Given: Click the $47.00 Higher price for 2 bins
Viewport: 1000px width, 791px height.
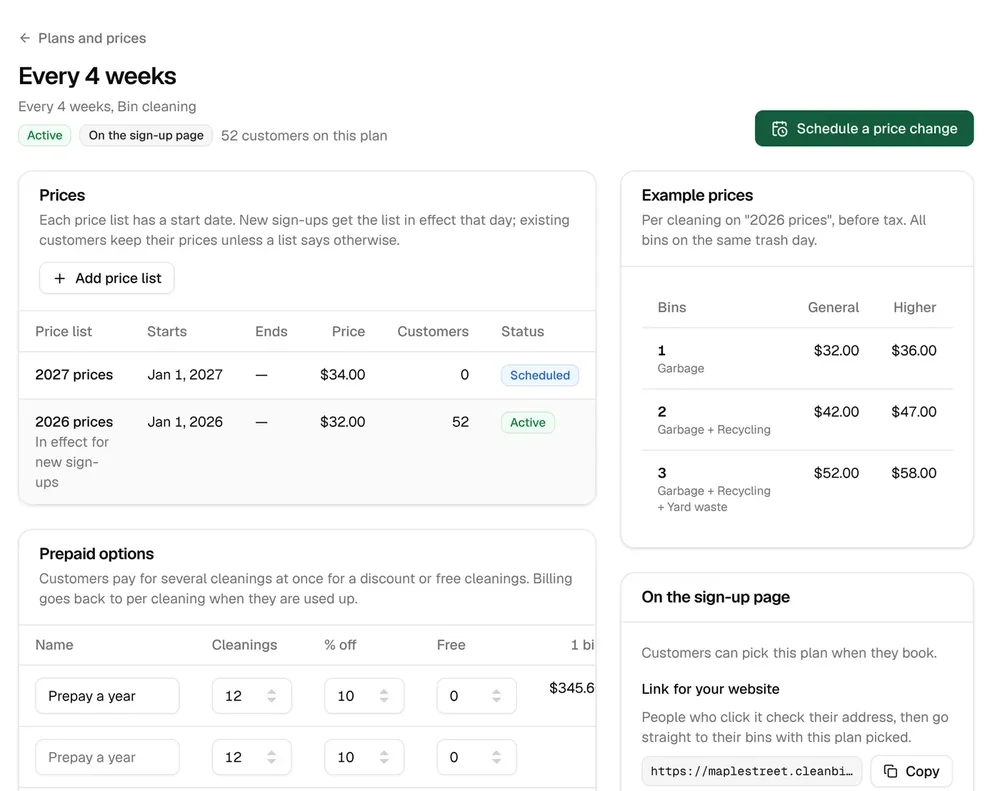Looking at the screenshot, I should [914, 412].
